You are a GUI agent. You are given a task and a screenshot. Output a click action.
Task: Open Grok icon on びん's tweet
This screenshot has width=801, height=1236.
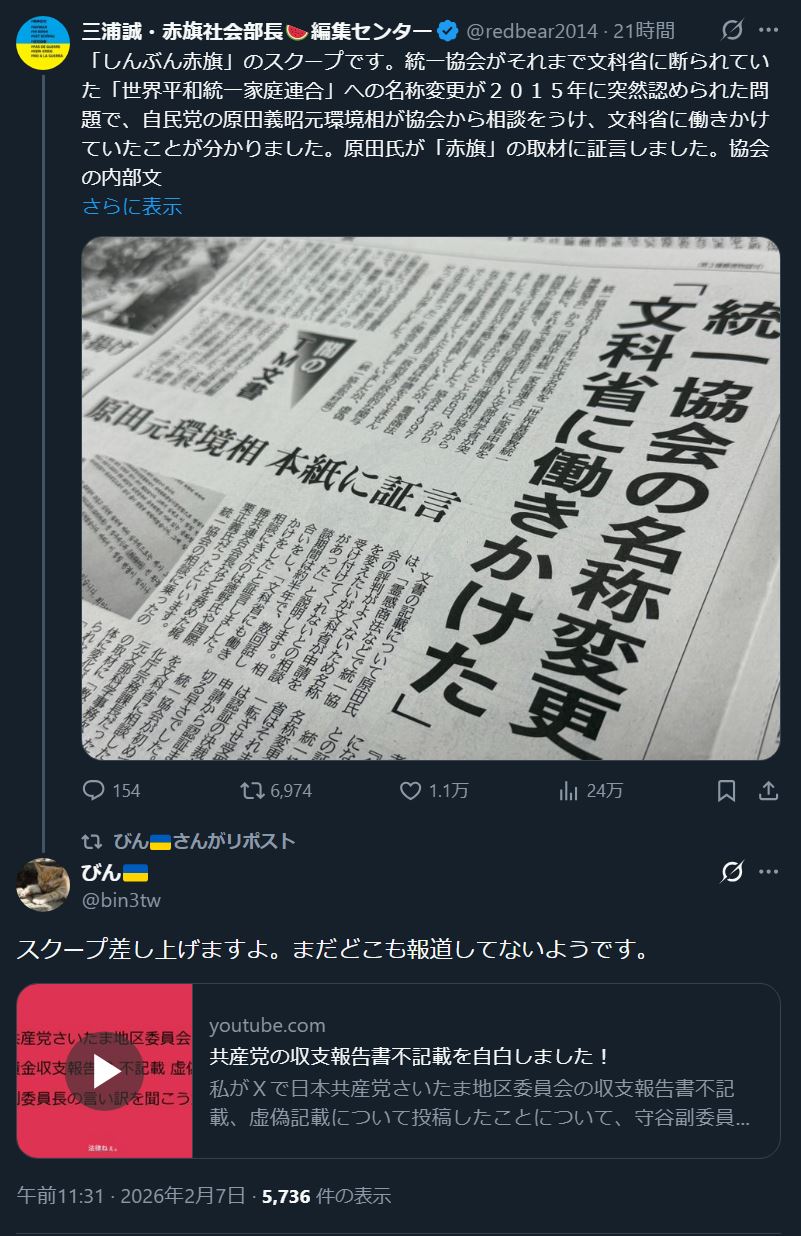tap(732, 872)
